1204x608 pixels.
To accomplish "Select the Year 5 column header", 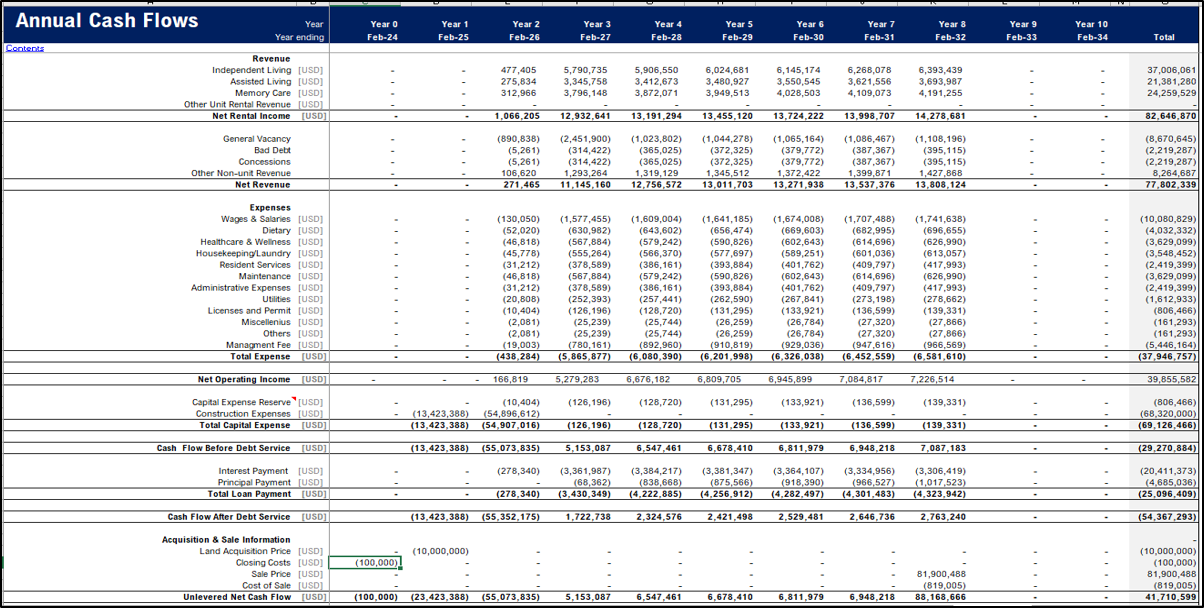I will [x=739, y=24].
